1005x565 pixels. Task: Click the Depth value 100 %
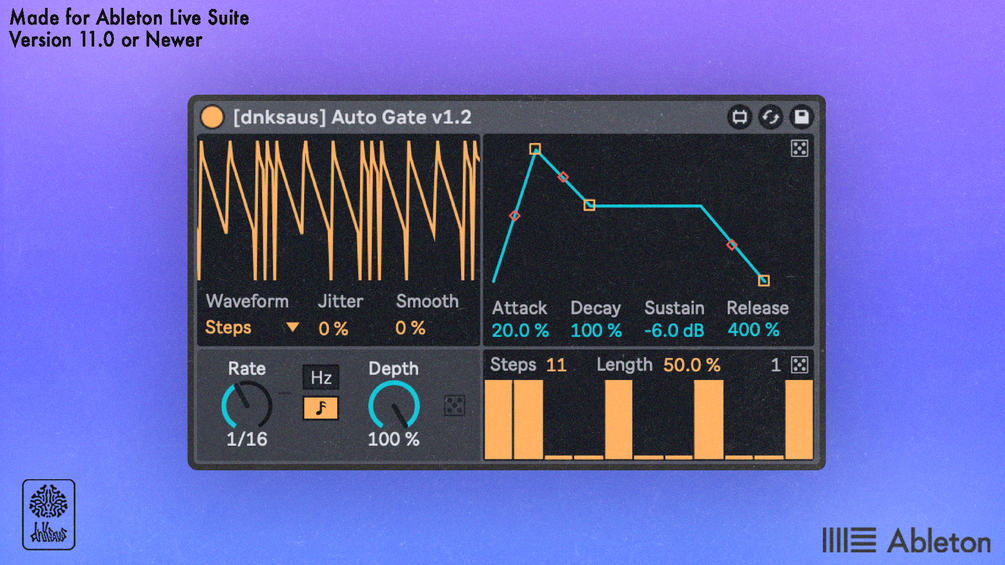coord(394,439)
